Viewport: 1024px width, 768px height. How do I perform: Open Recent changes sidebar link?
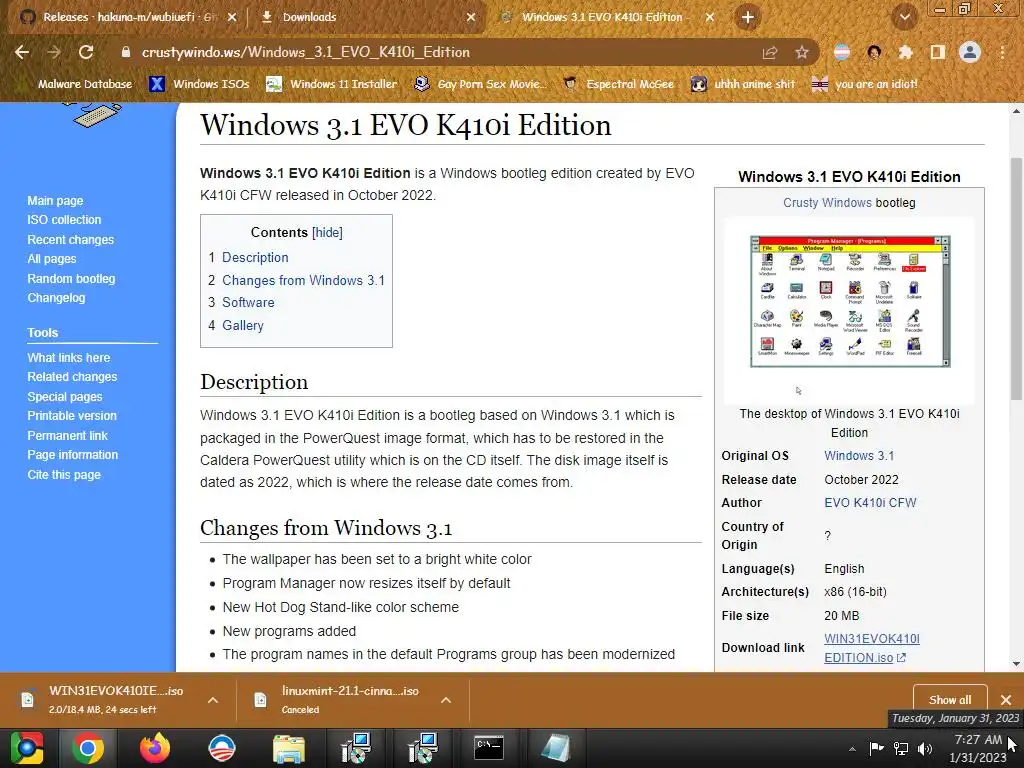71,240
